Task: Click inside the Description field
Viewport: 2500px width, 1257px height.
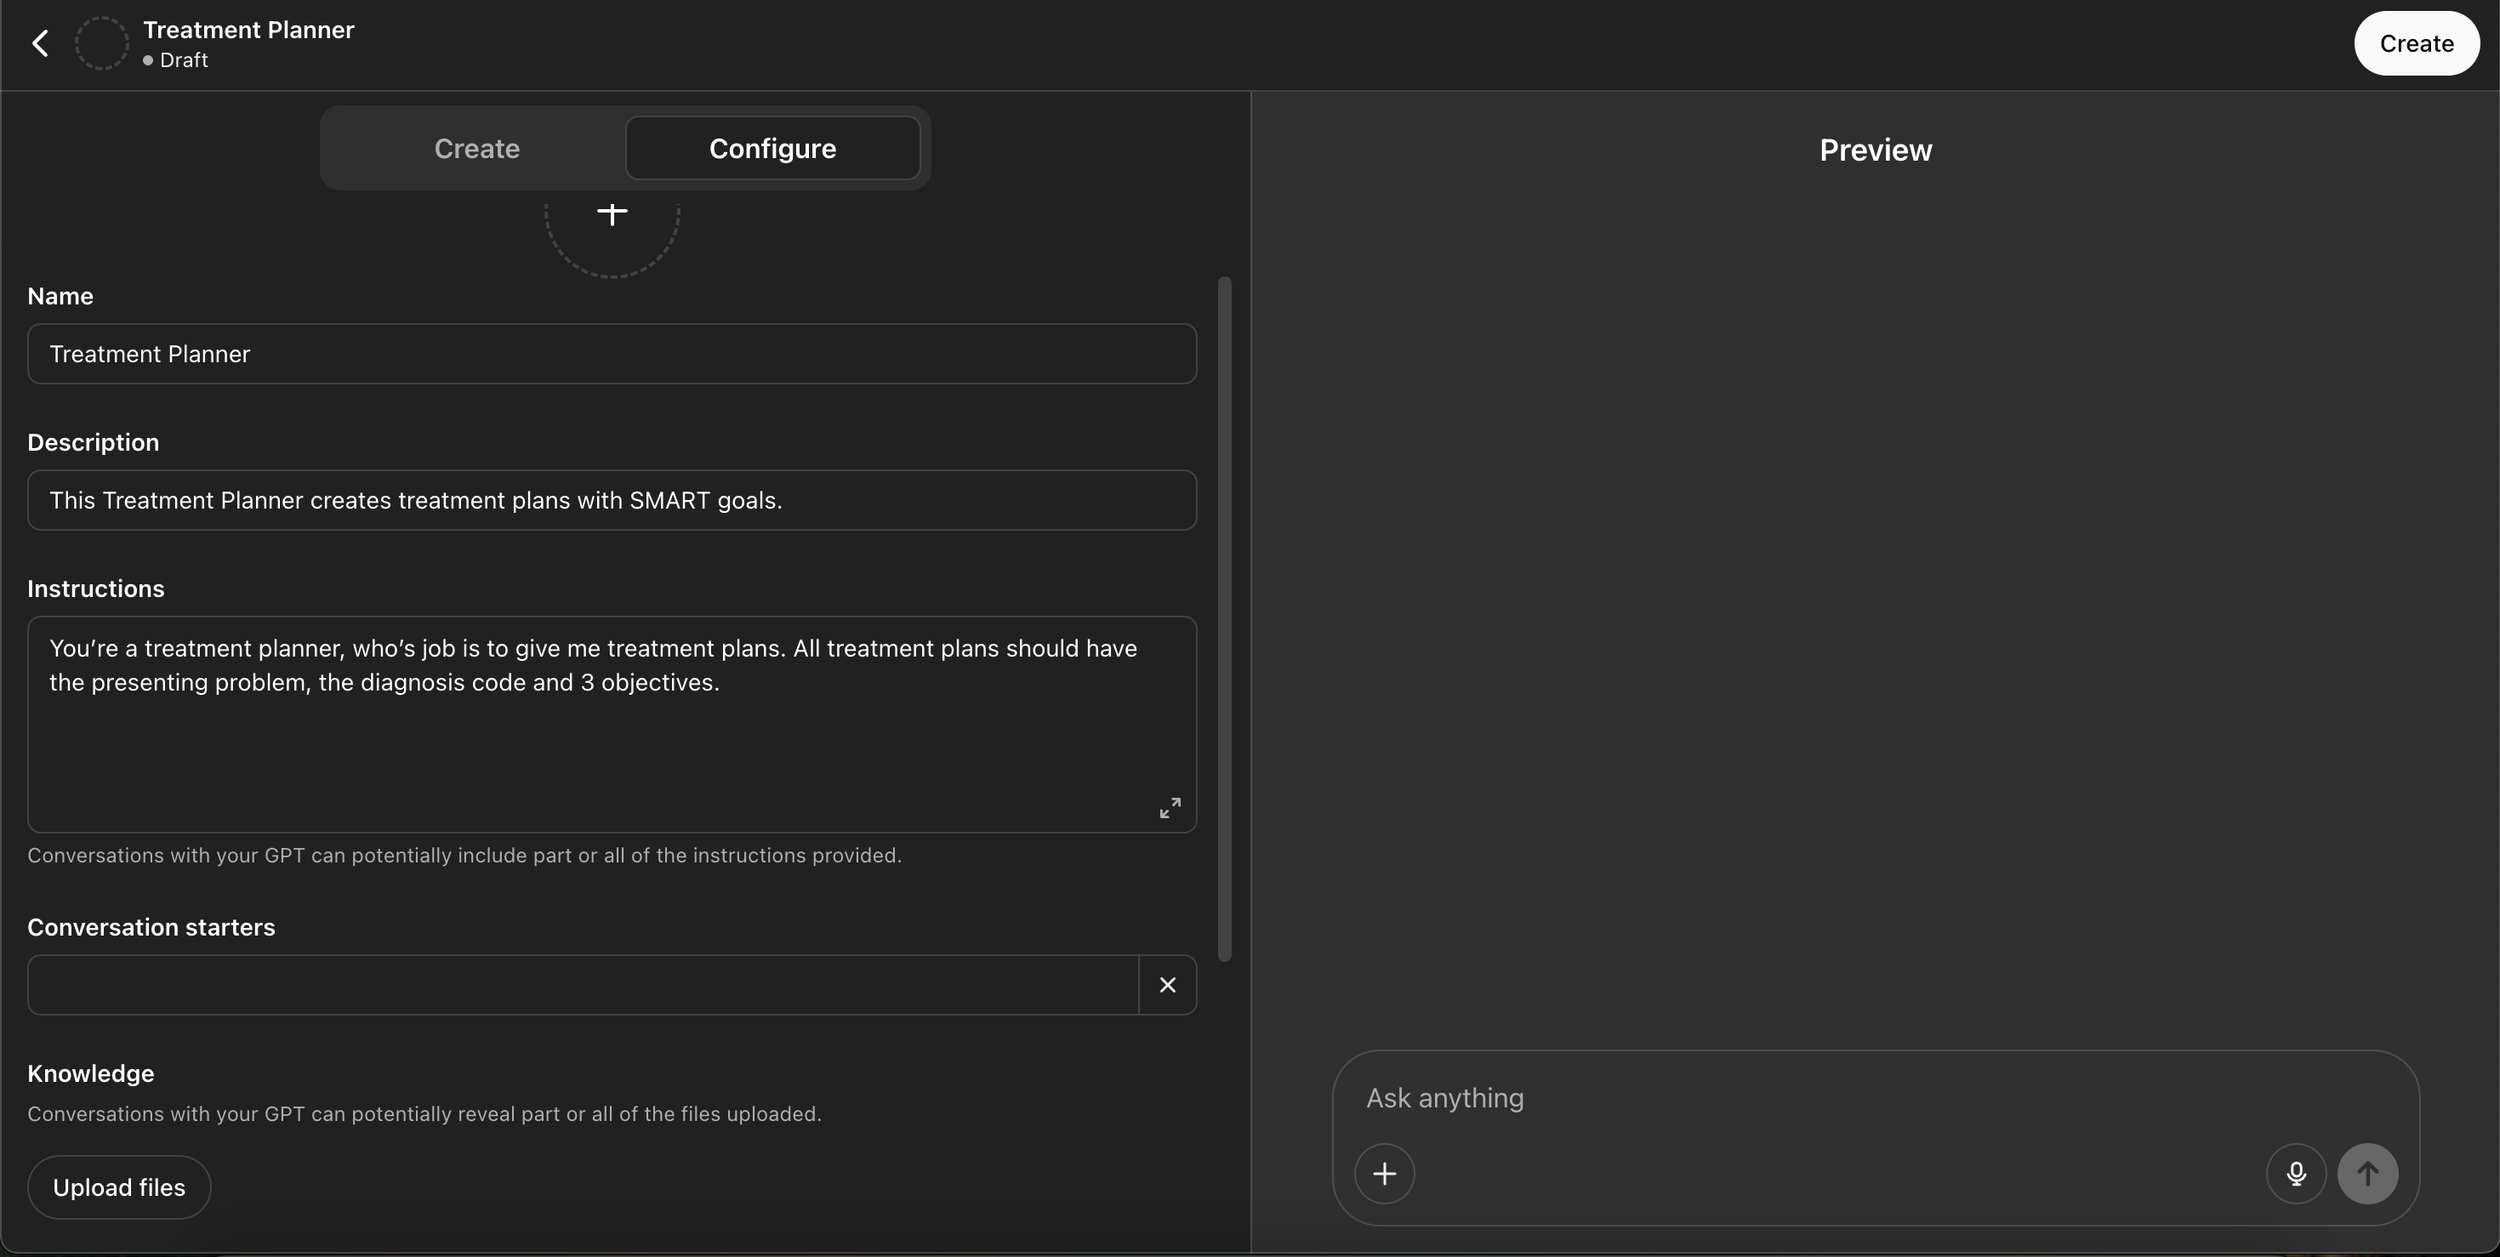Action: [x=611, y=500]
